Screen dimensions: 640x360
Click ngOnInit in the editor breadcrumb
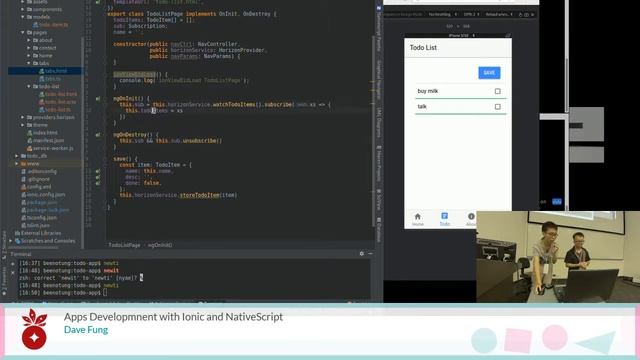[x=160, y=245]
